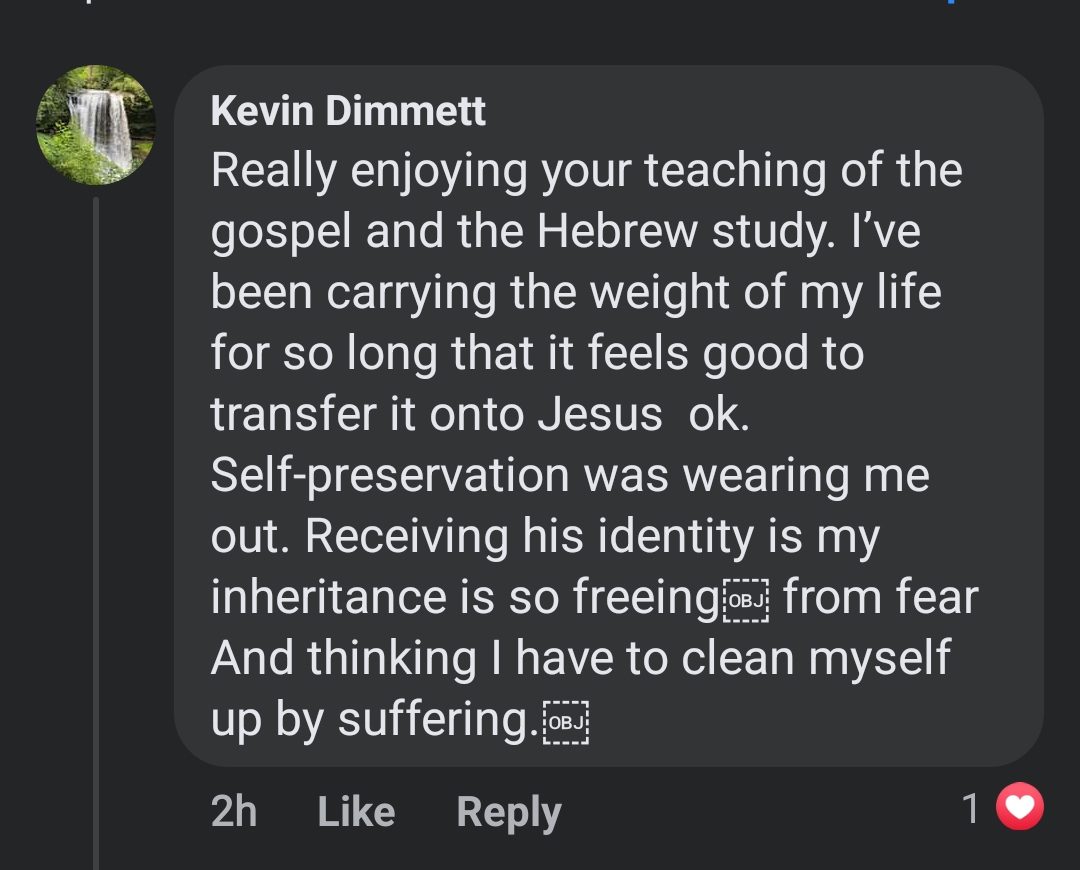This screenshot has height=870, width=1080.
Task: Open Kevin Dimmett's waterfall profile picture
Action: (96, 126)
